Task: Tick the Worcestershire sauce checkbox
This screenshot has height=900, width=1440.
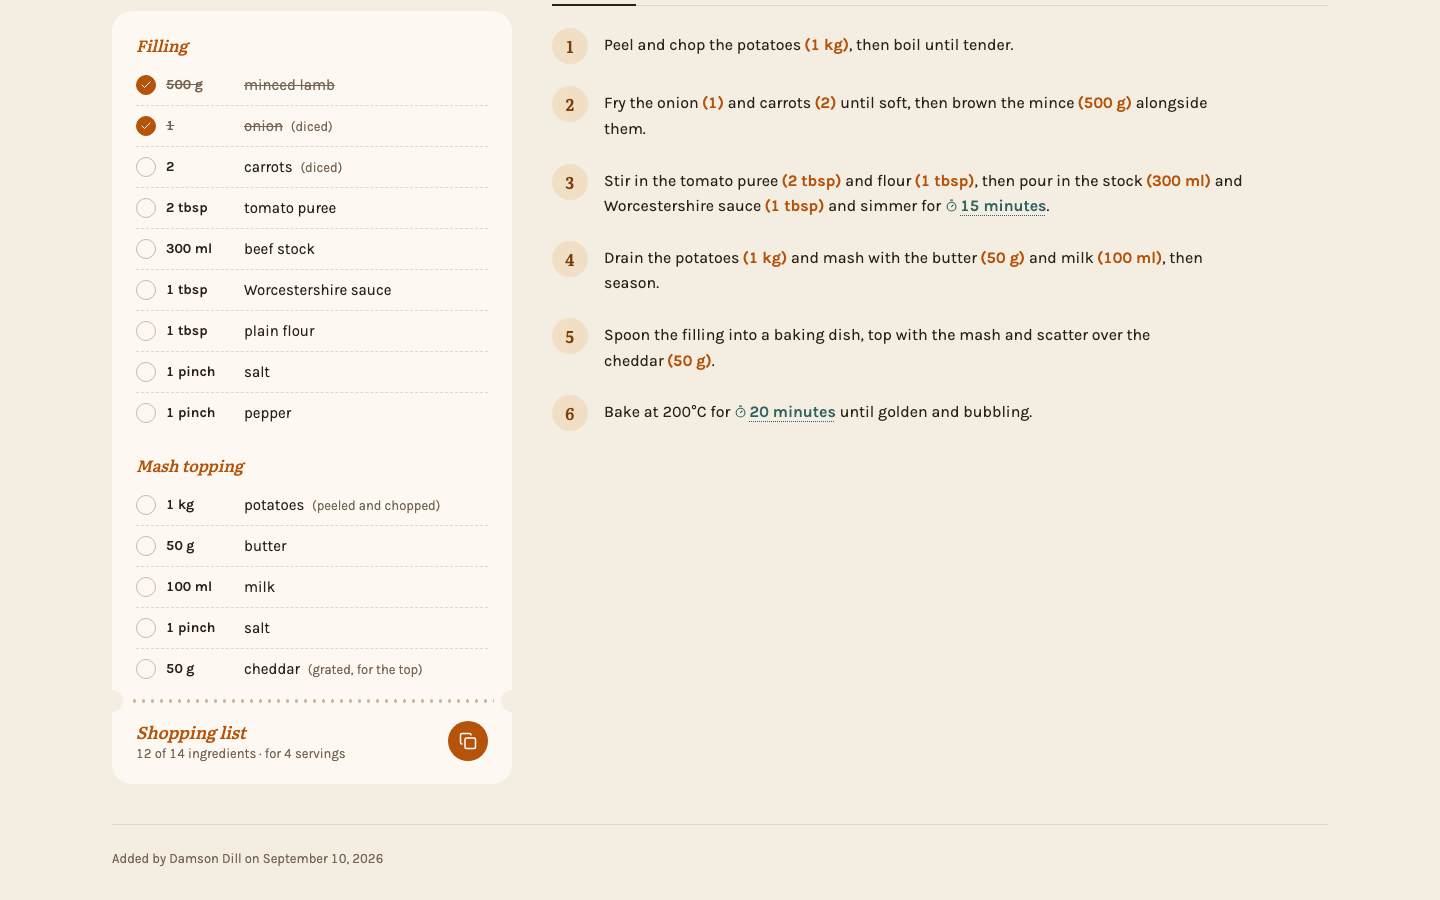Action: coord(146,290)
